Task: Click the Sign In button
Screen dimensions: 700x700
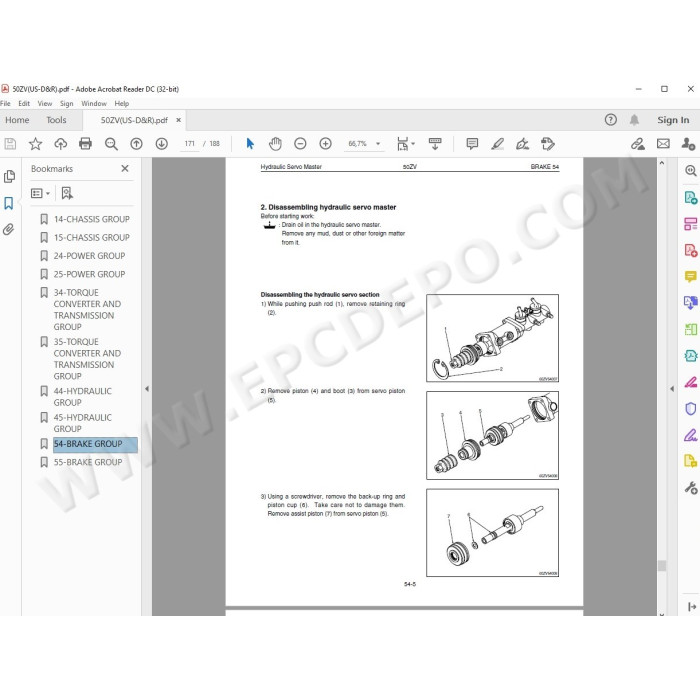Action: (673, 120)
